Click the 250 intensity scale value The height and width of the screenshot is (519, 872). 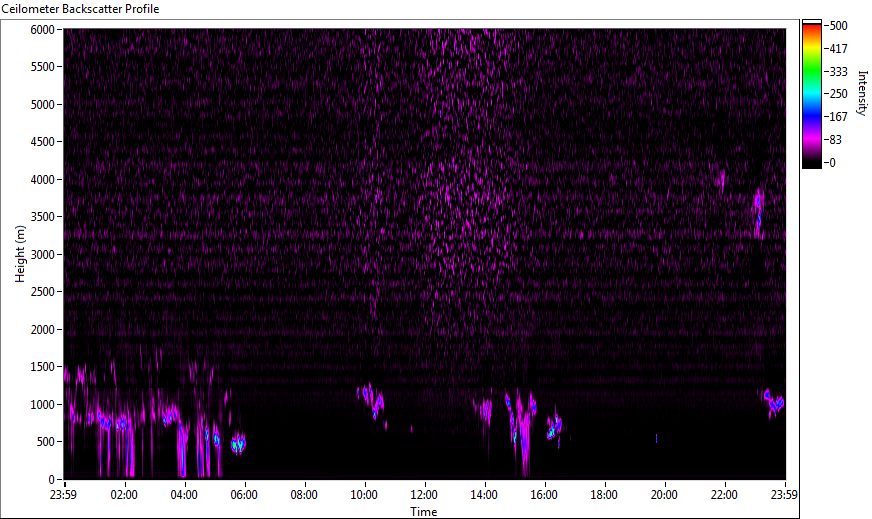coord(838,94)
